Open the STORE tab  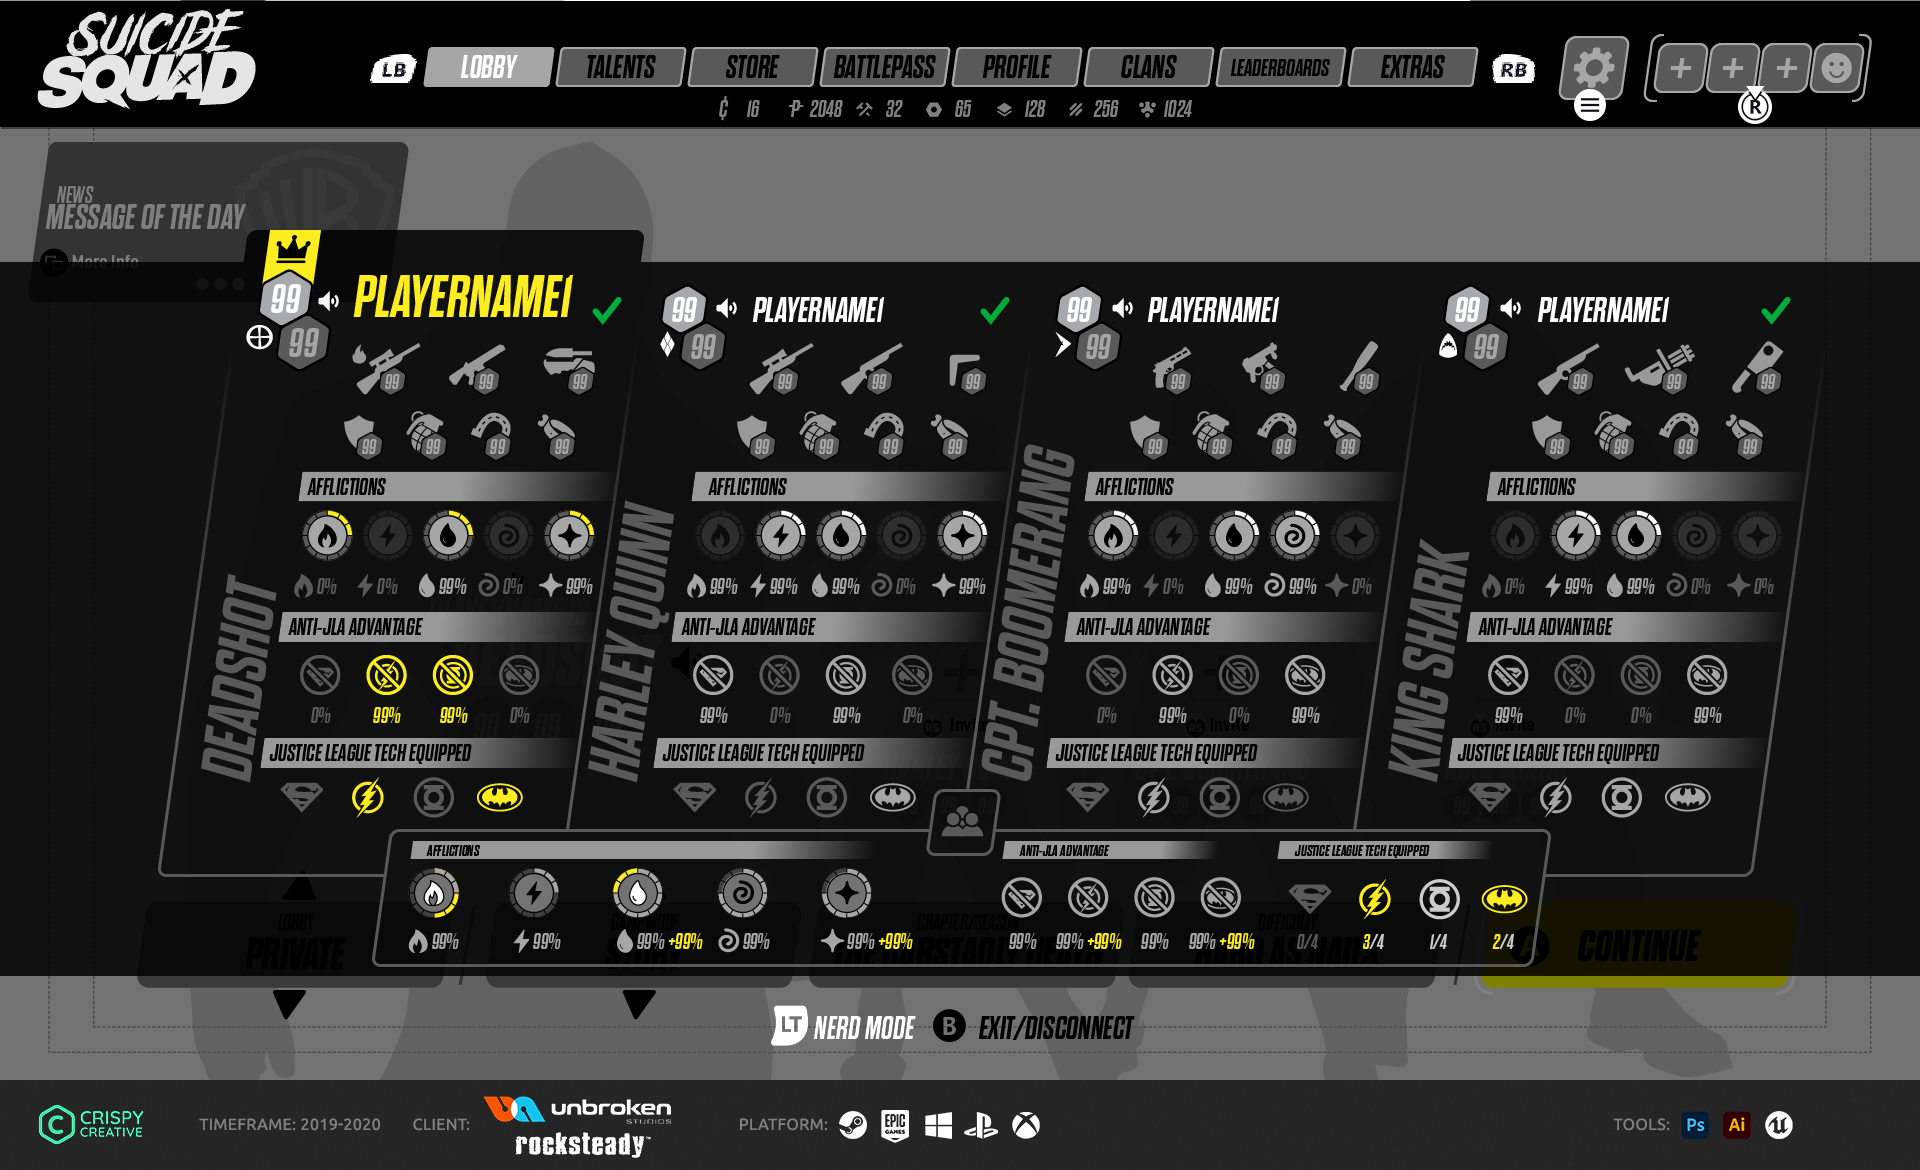tap(752, 67)
